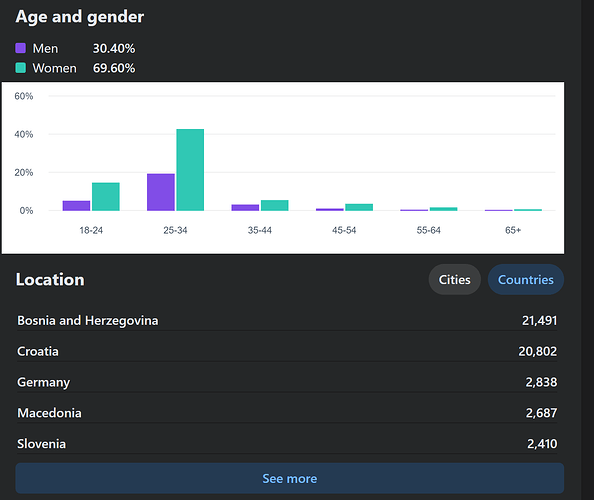Click the Men 30.40% legend entry
Image resolution: width=594 pixels, height=500 pixels.
coord(75,48)
